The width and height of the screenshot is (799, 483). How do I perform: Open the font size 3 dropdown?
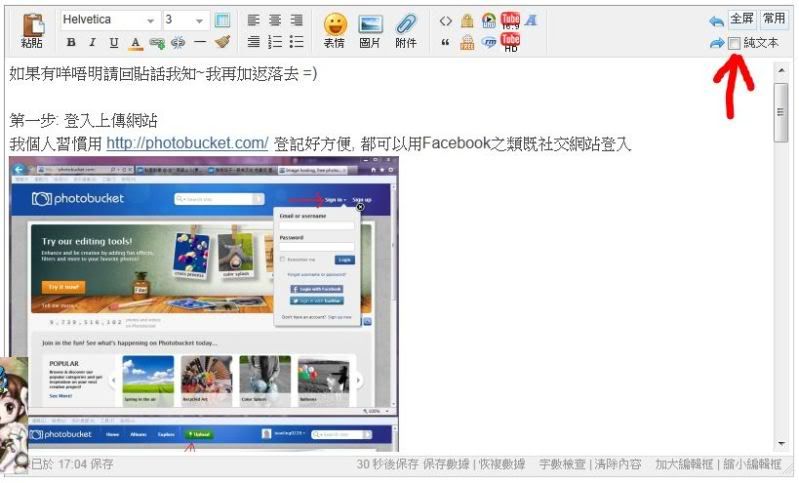(186, 20)
